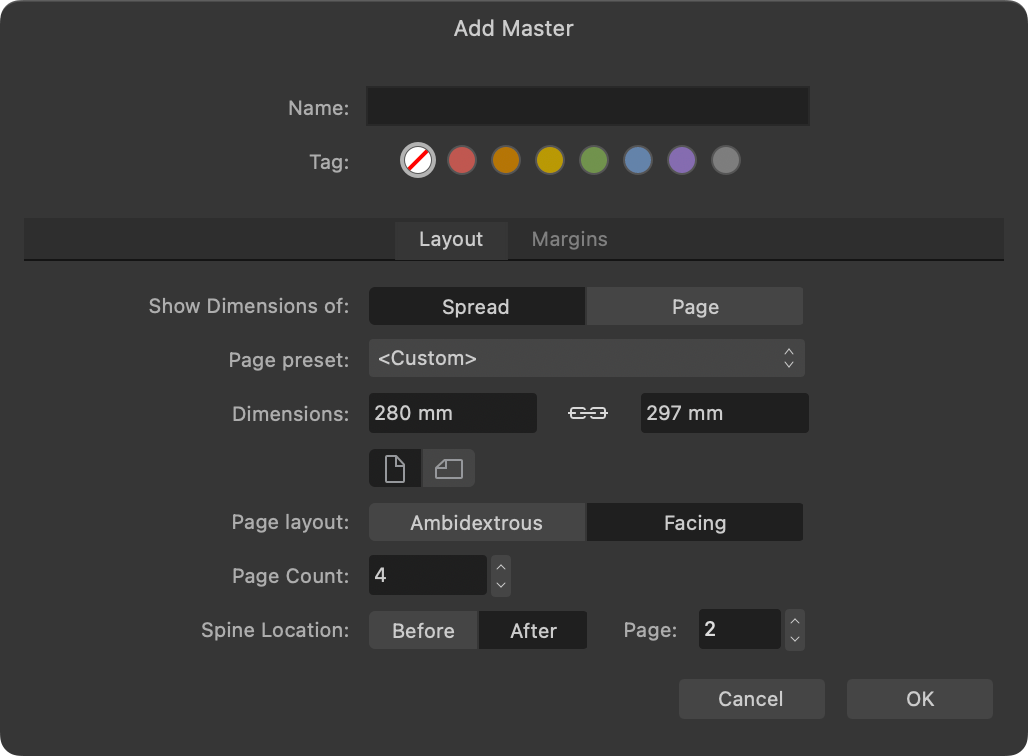This screenshot has height=756, width=1028.
Task: Click the spine Page number field
Action: coord(740,629)
